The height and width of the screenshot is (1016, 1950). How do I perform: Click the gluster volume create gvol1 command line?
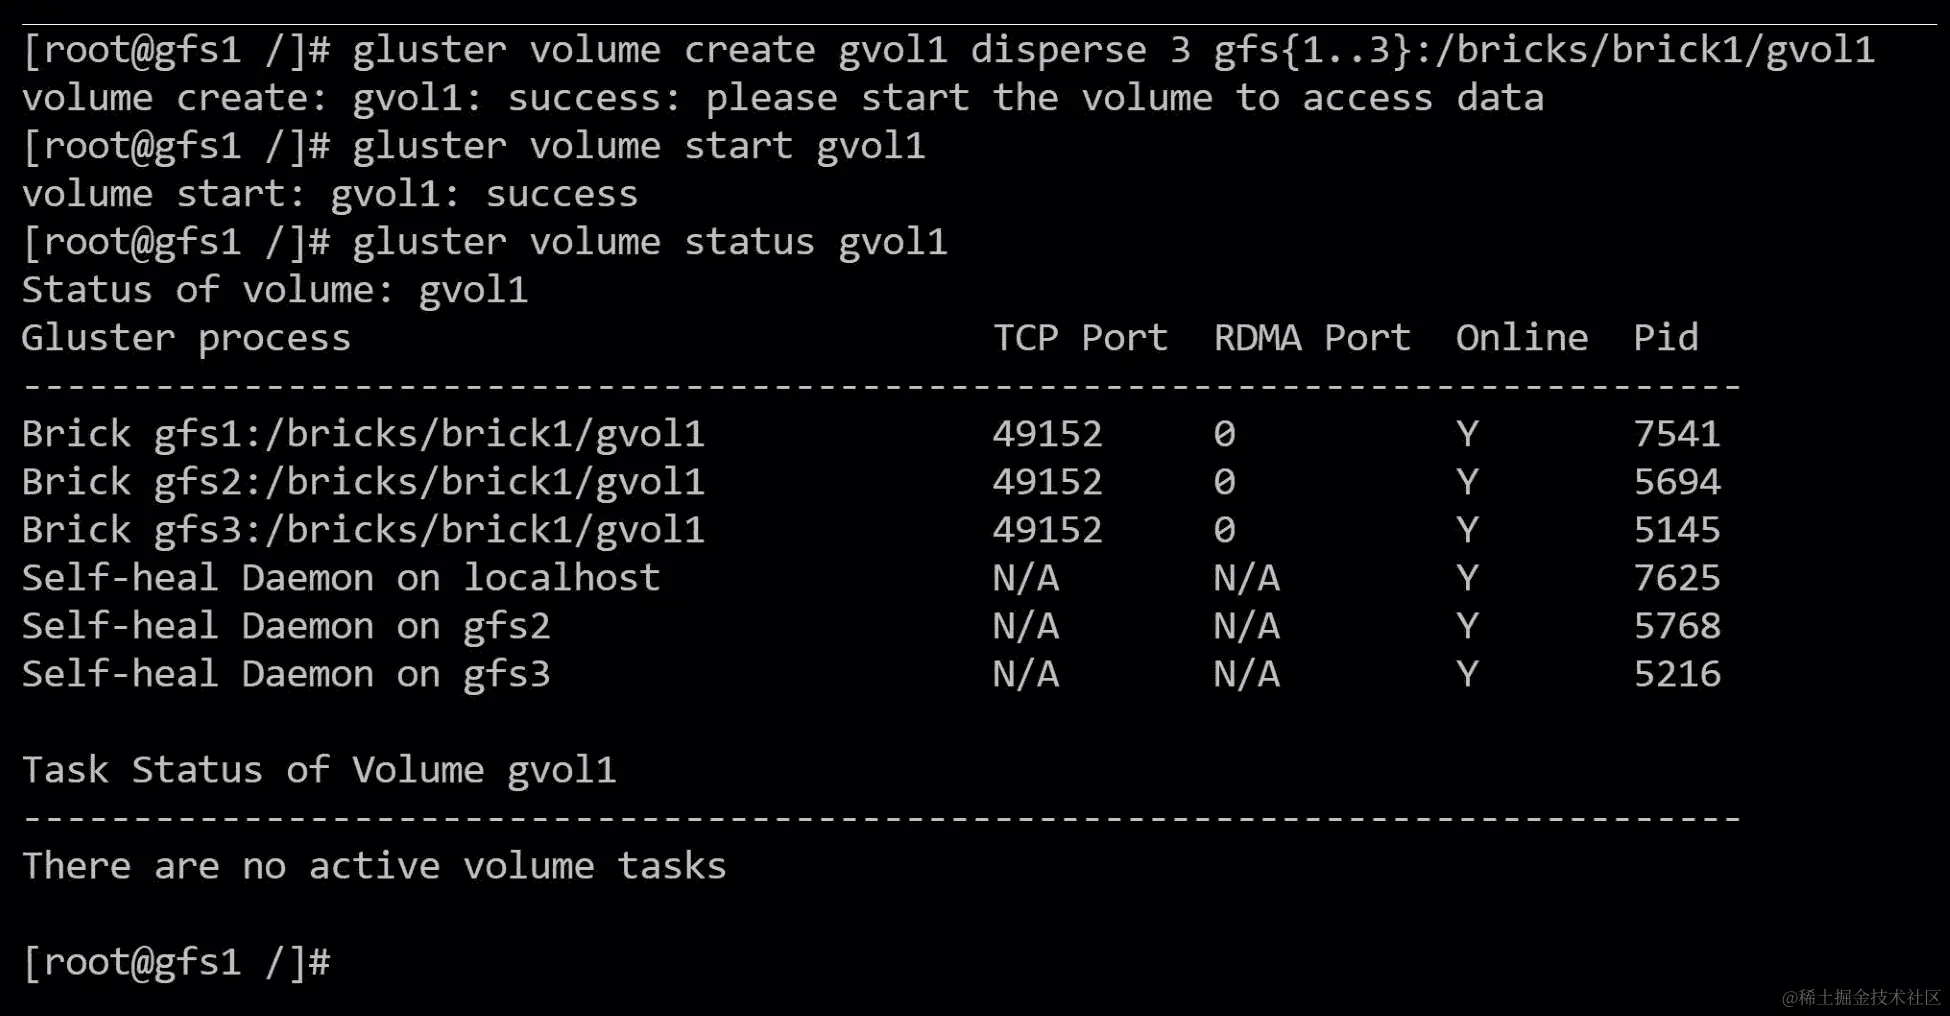tap(948, 50)
